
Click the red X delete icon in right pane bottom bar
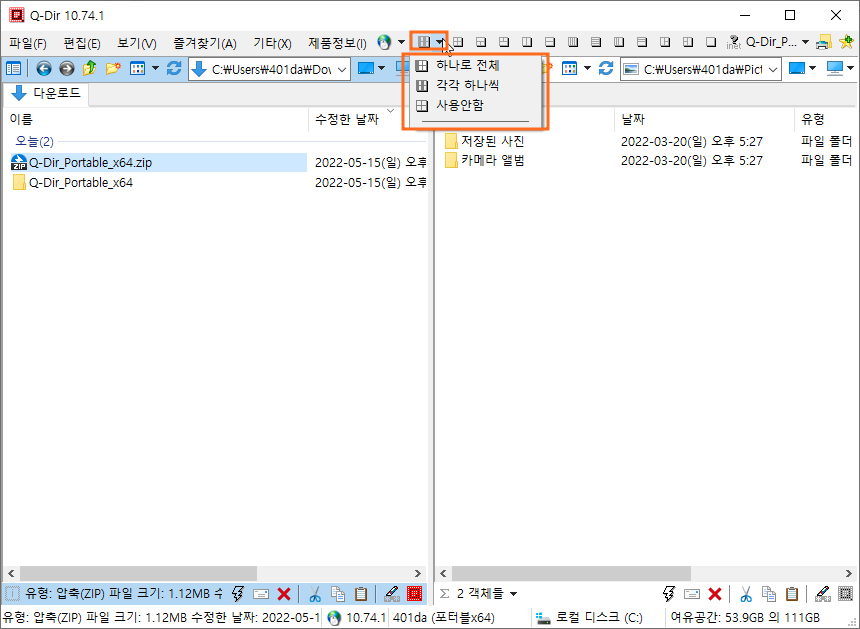715,593
